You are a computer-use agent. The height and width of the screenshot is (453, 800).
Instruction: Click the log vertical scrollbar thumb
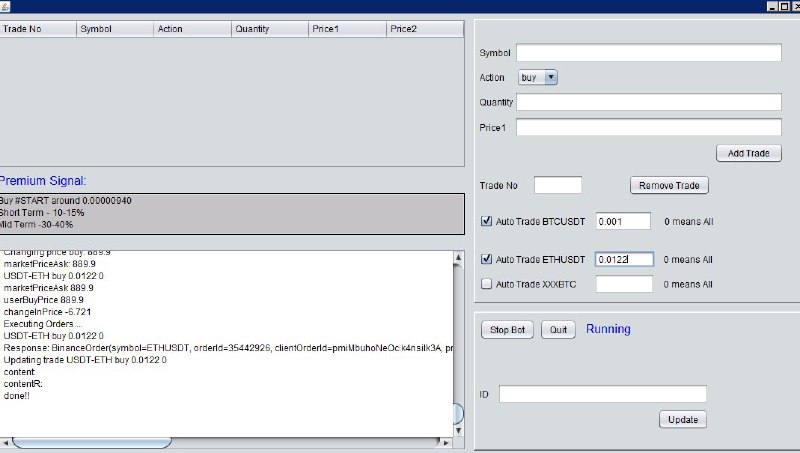click(x=458, y=413)
